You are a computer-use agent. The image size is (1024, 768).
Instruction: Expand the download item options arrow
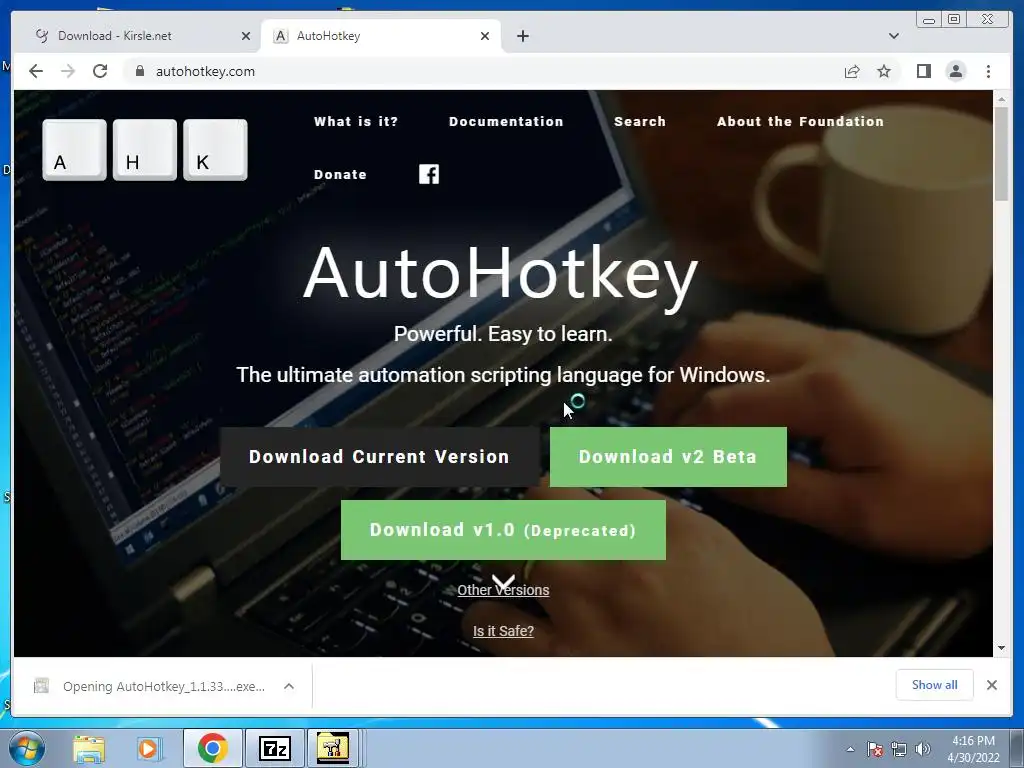[x=289, y=686]
